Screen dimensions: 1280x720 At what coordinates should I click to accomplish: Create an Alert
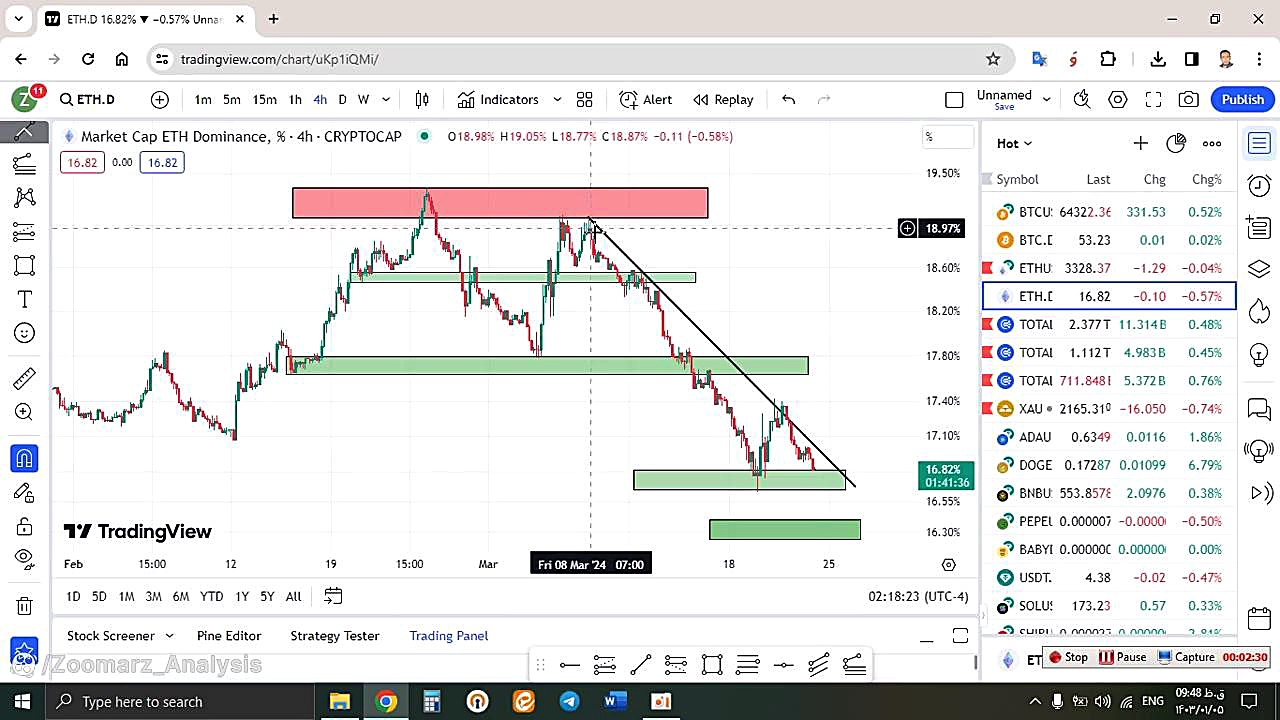click(x=646, y=99)
